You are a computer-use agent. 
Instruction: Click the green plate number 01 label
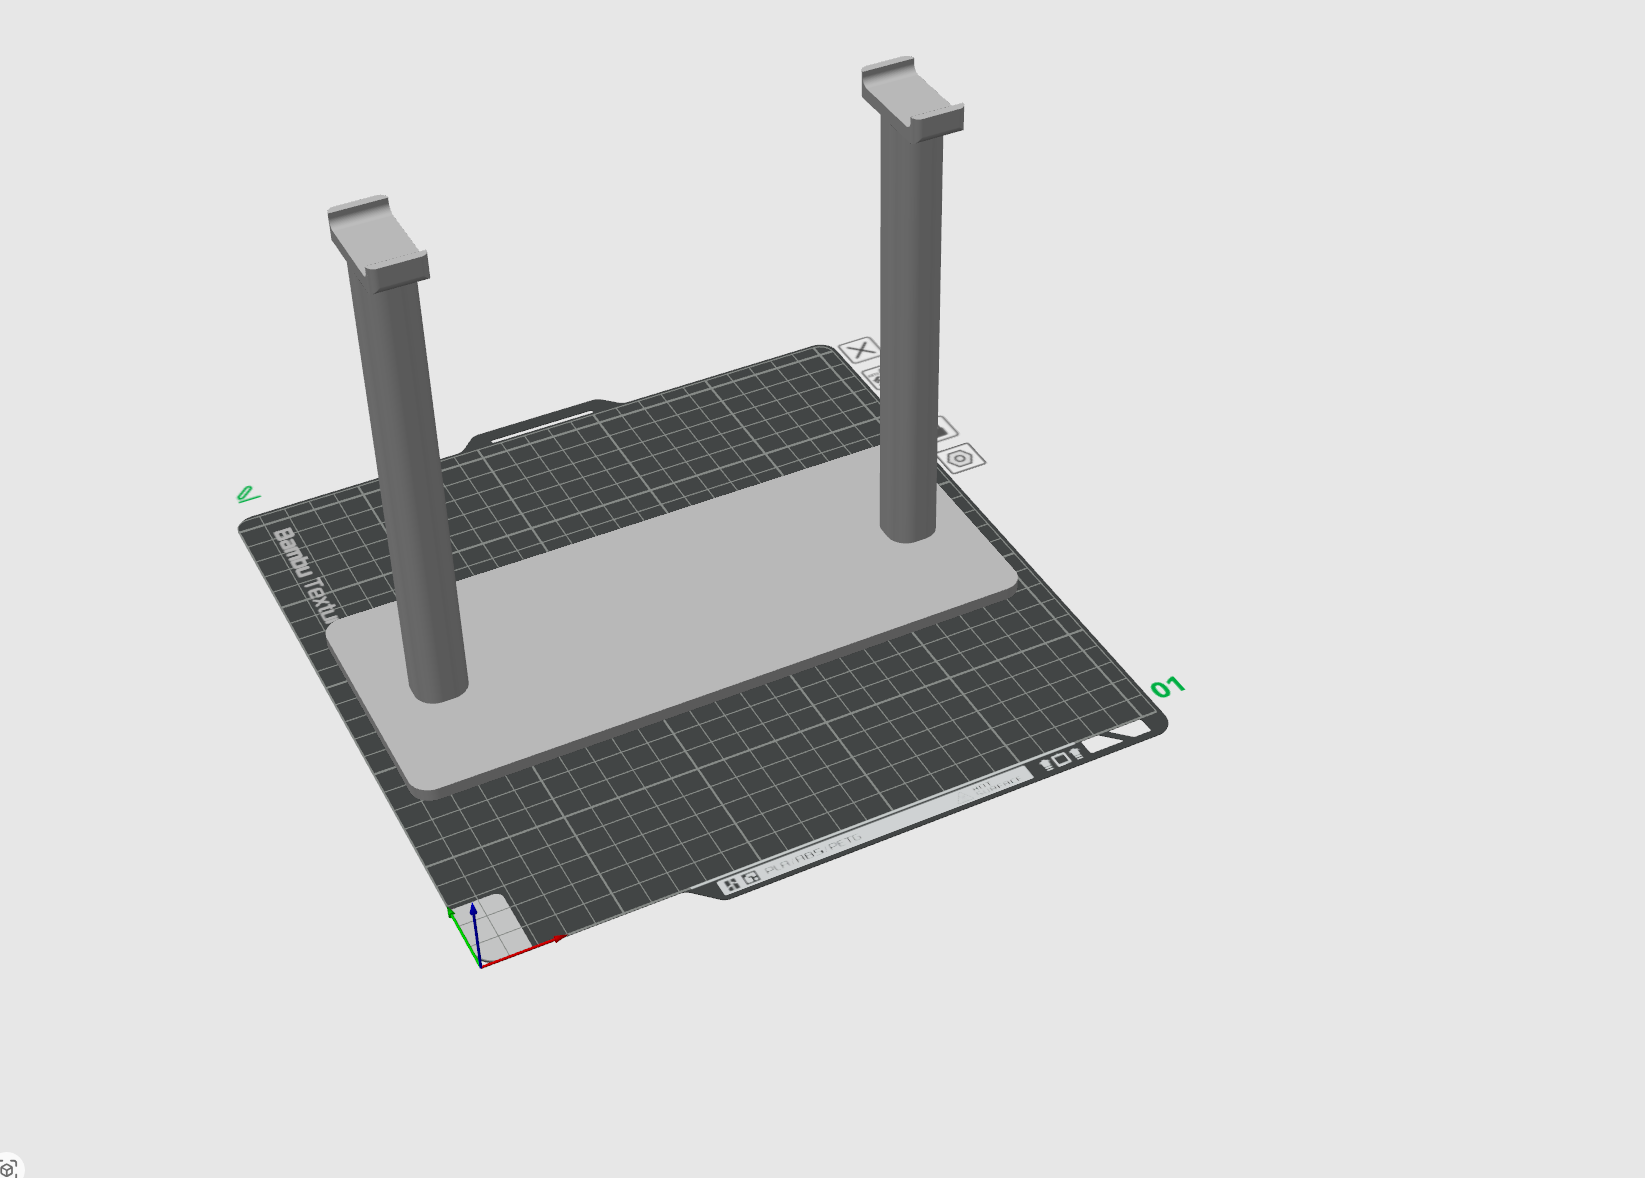pos(1167,687)
